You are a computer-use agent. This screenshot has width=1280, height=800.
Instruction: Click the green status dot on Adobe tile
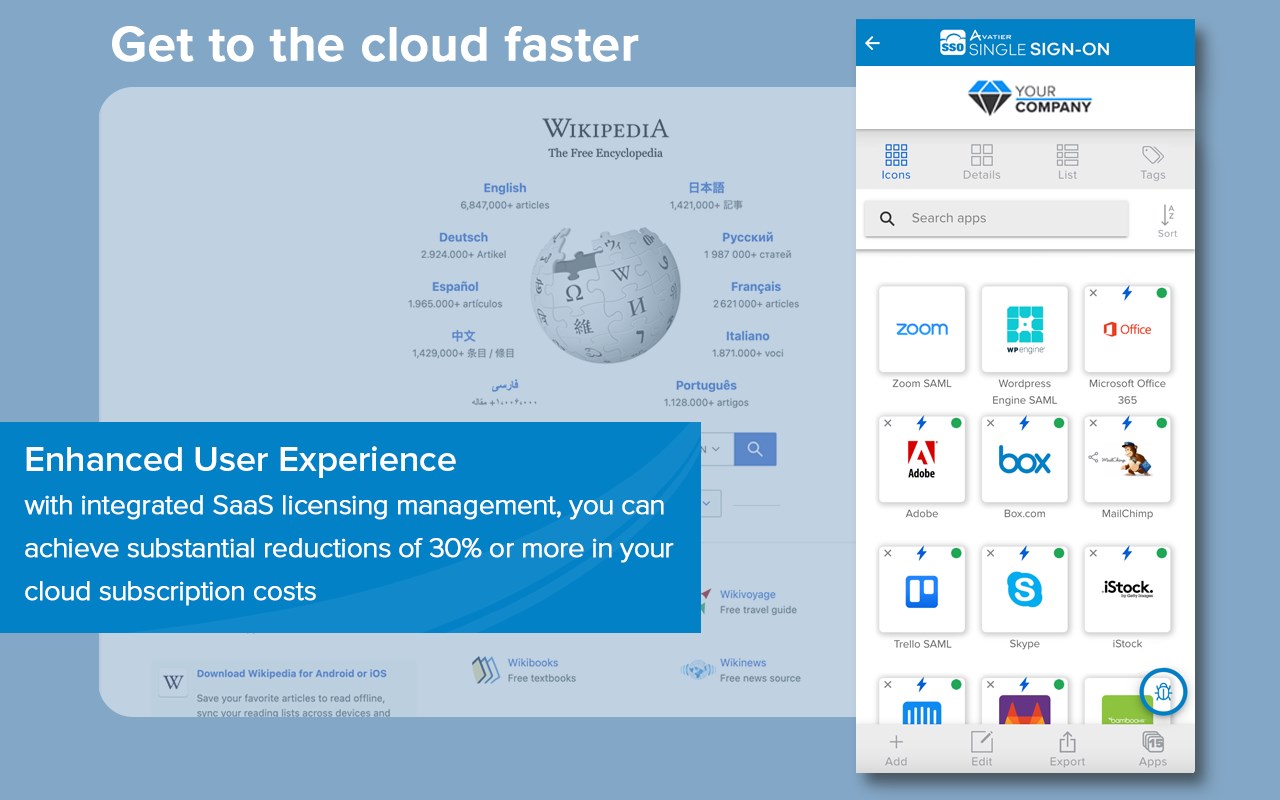(x=956, y=424)
